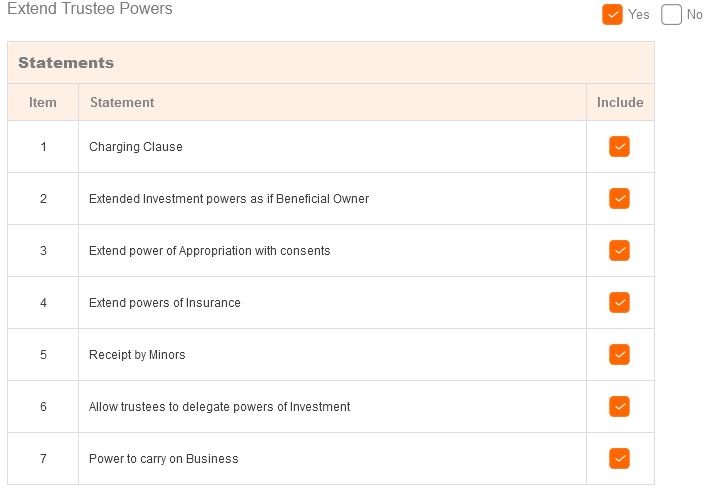This screenshot has width=721, height=492.
Task: Toggle Include for Extended Investment powers
Action: [x=619, y=199]
